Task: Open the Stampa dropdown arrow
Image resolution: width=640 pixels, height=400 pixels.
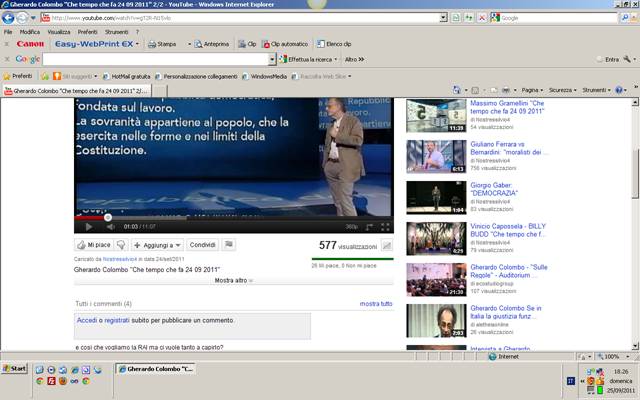Action: click(x=189, y=44)
